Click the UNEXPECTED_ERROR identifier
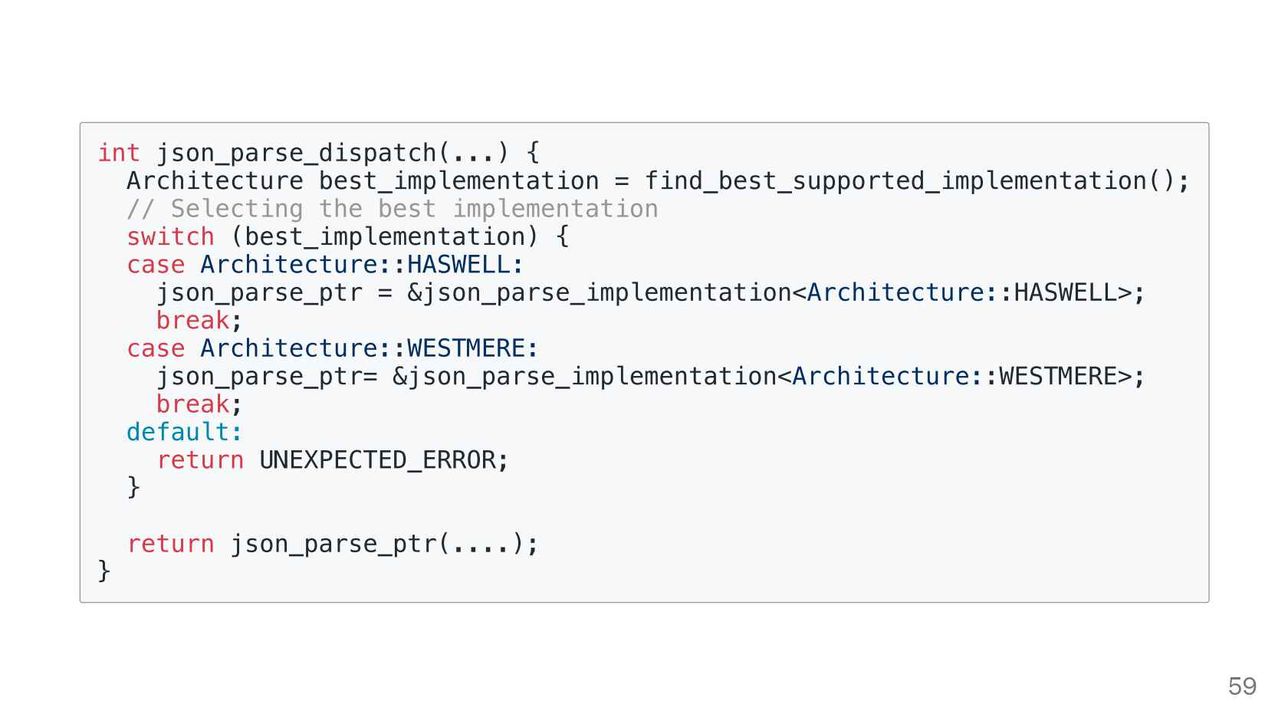1288x725 pixels. (377, 461)
